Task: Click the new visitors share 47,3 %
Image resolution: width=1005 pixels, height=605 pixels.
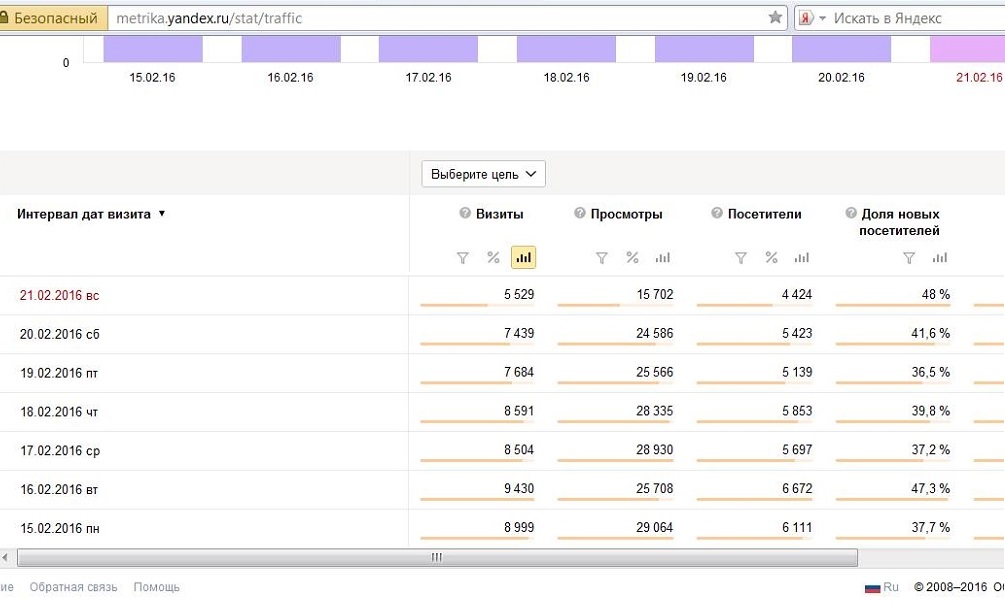Action: pyautogui.click(x=931, y=488)
